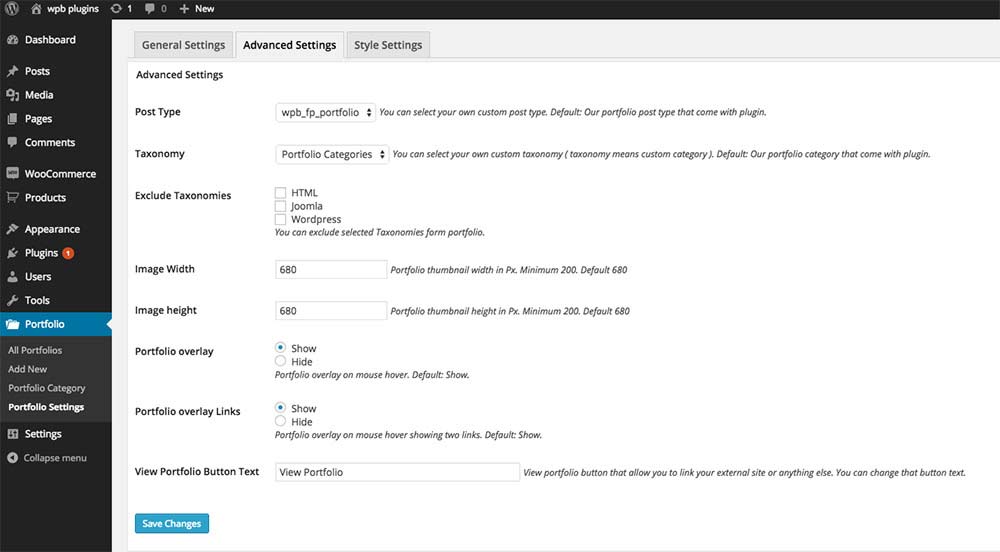This screenshot has height=552, width=1000.
Task: Click the Save Changes button
Action: click(x=172, y=523)
